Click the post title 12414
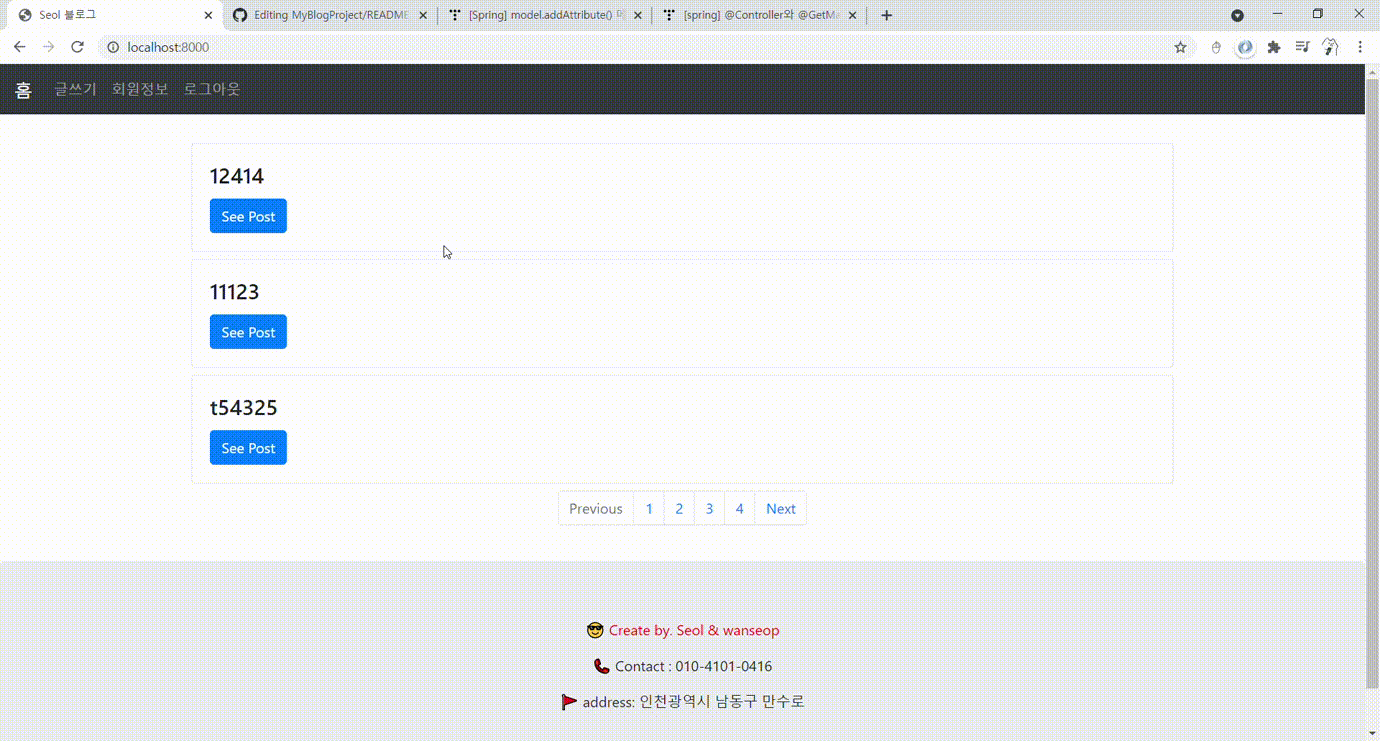This screenshot has width=1380, height=741. [x=237, y=176]
